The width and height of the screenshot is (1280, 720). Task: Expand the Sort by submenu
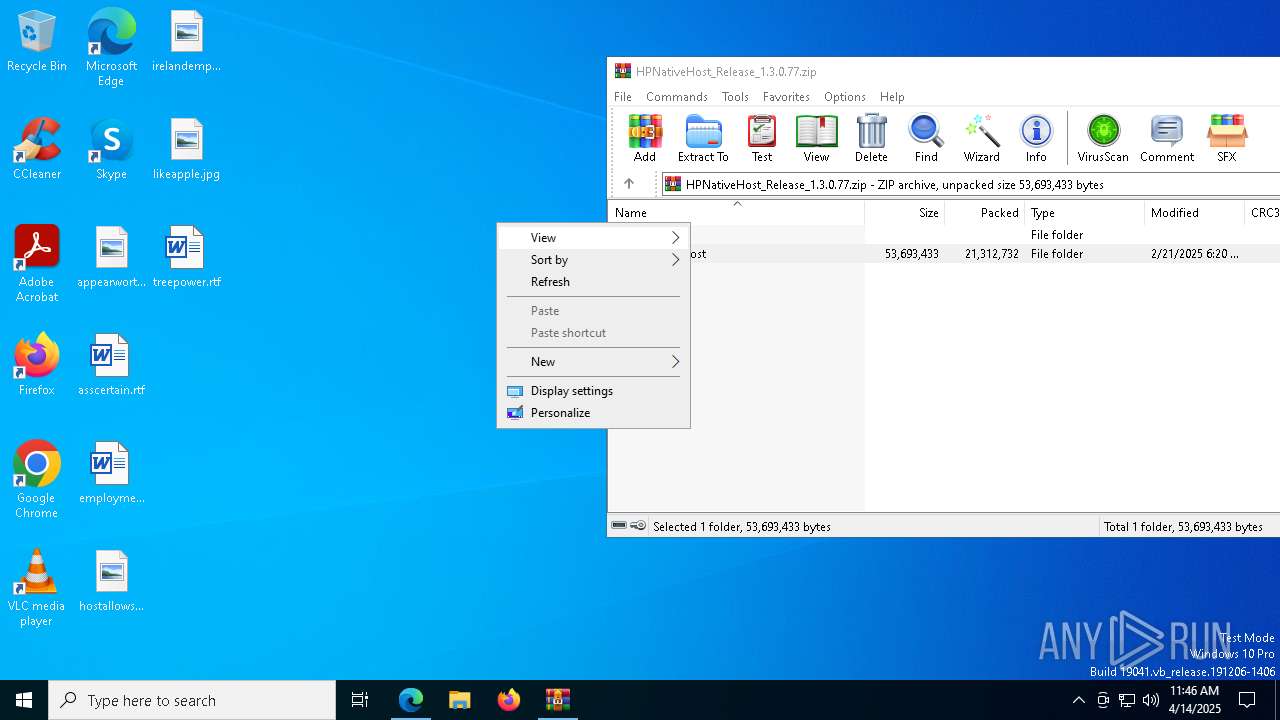593,259
